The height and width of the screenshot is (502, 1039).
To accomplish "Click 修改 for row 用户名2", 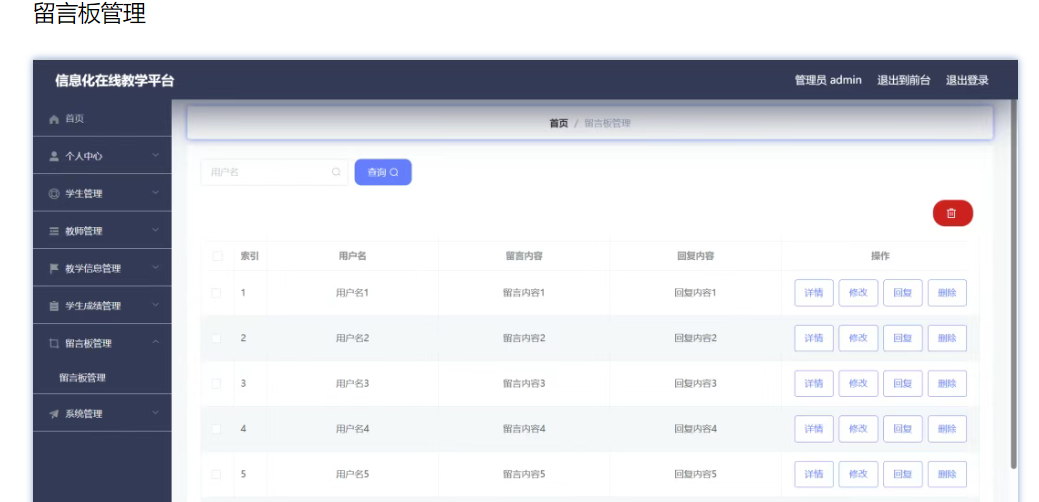I will [x=858, y=338].
